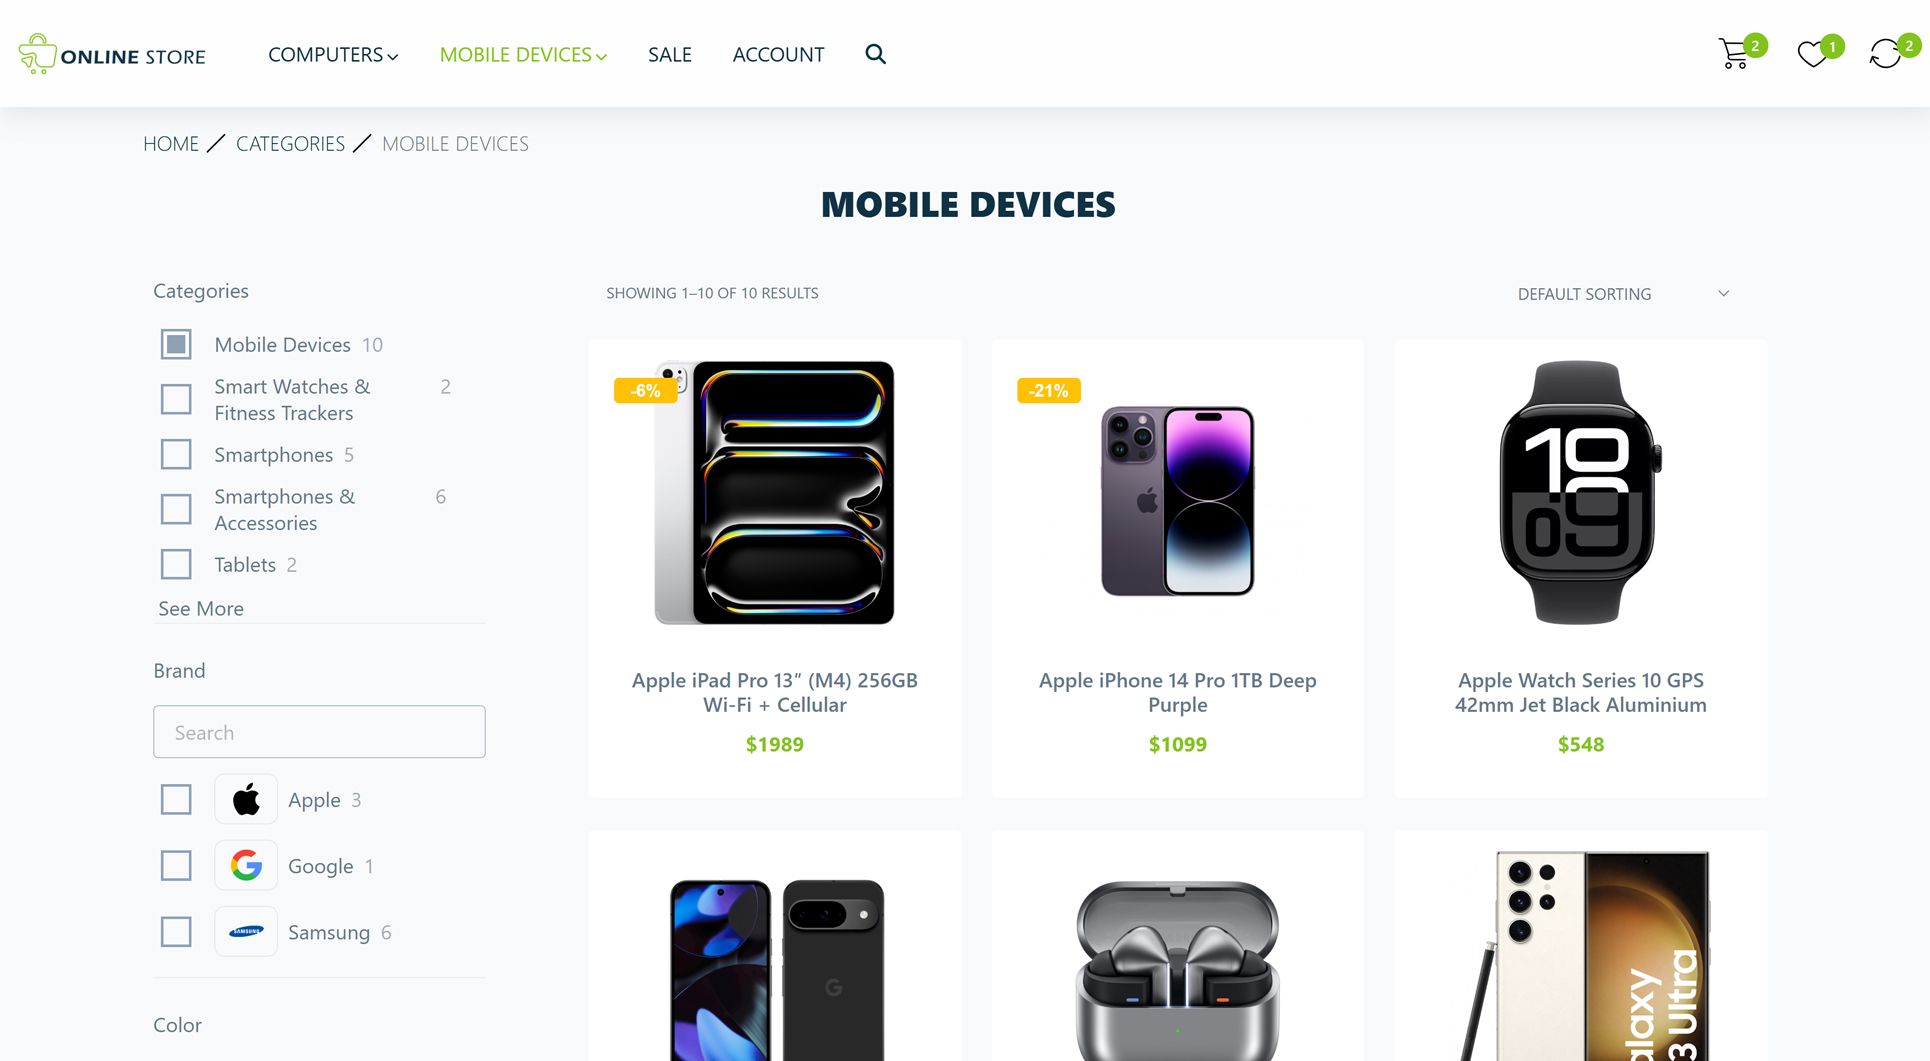Image resolution: width=1930 pixels, height=1061 pixels.
Task: Expand the Computers menu dropdown
Action: coord(333,54)
